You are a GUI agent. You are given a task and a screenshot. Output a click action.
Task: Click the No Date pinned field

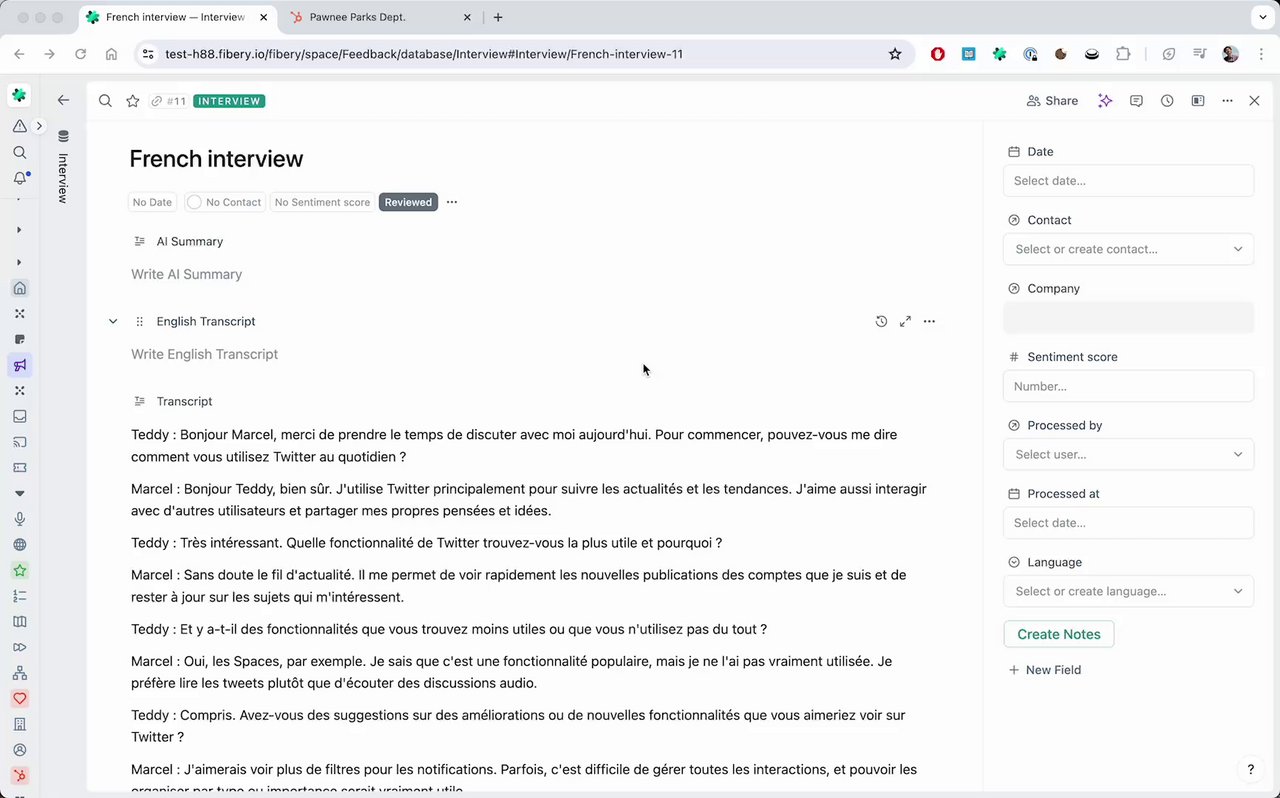tap(152, 202)
